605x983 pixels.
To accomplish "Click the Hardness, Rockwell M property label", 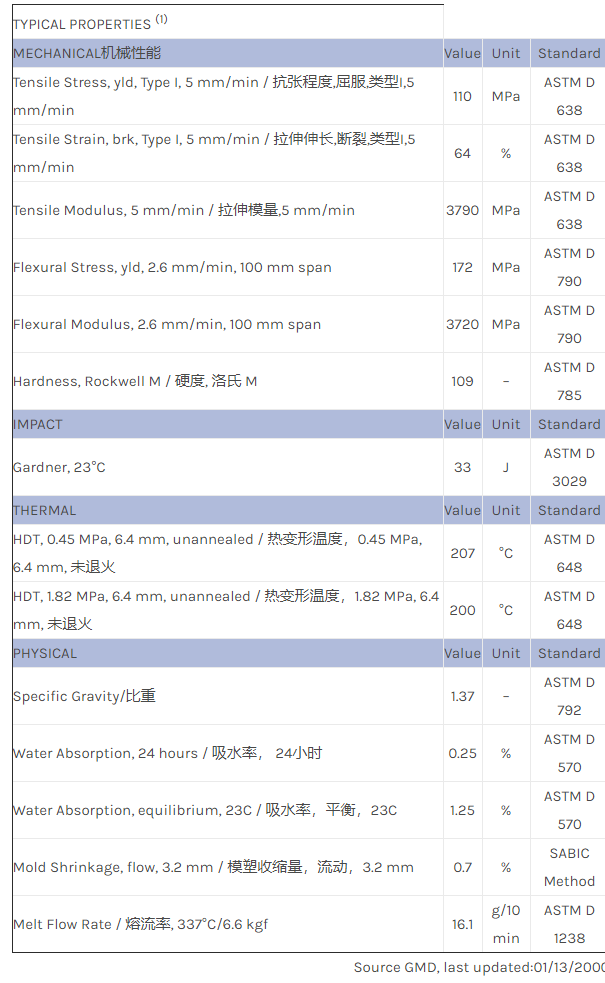I will (x=135, y=381).
